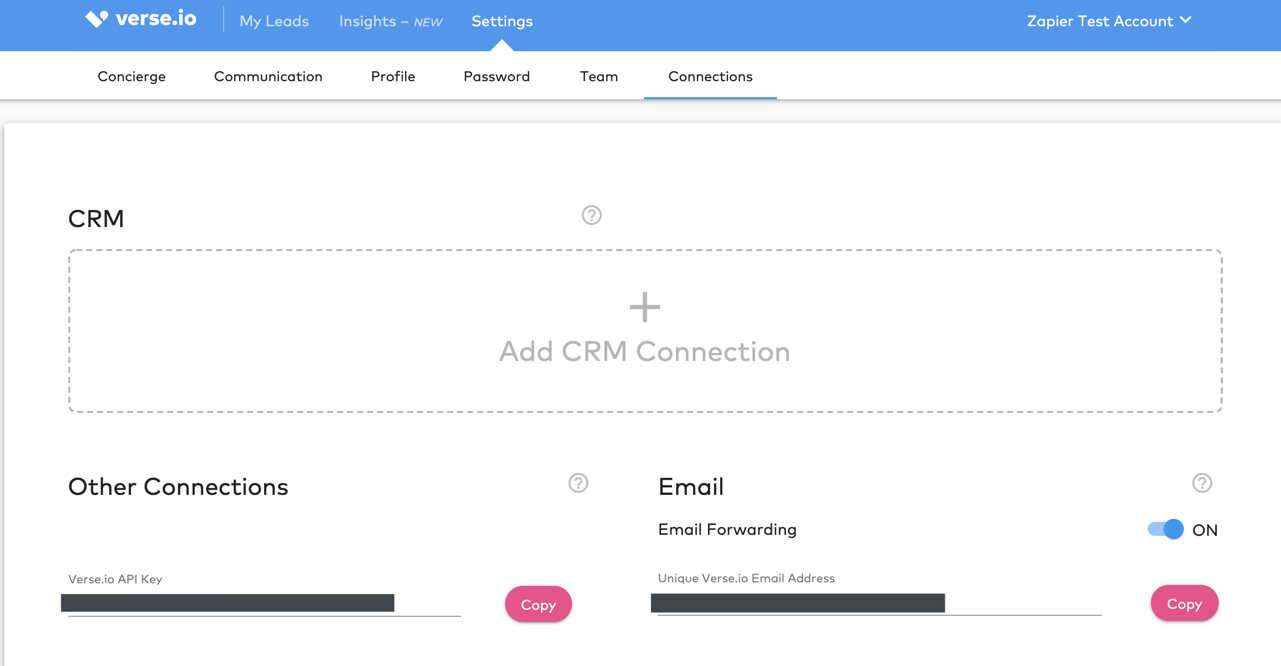Copy the Verse.io API Key

click(538, 604)
